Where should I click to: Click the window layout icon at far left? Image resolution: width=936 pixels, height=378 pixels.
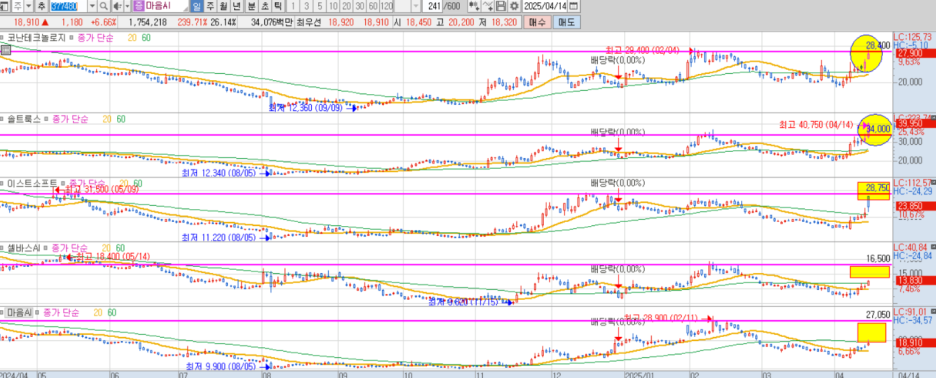point(5,7)
